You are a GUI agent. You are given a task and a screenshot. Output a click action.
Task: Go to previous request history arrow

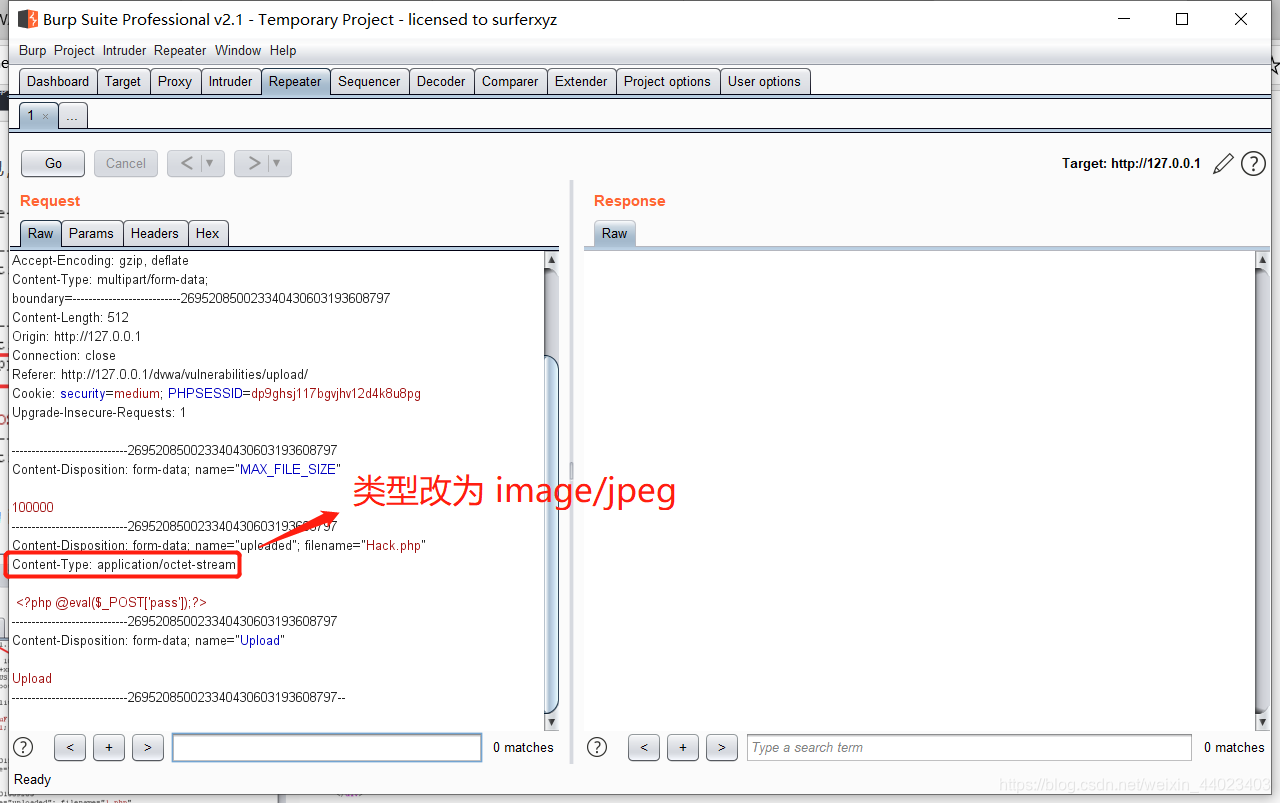[x=186, y=163]
